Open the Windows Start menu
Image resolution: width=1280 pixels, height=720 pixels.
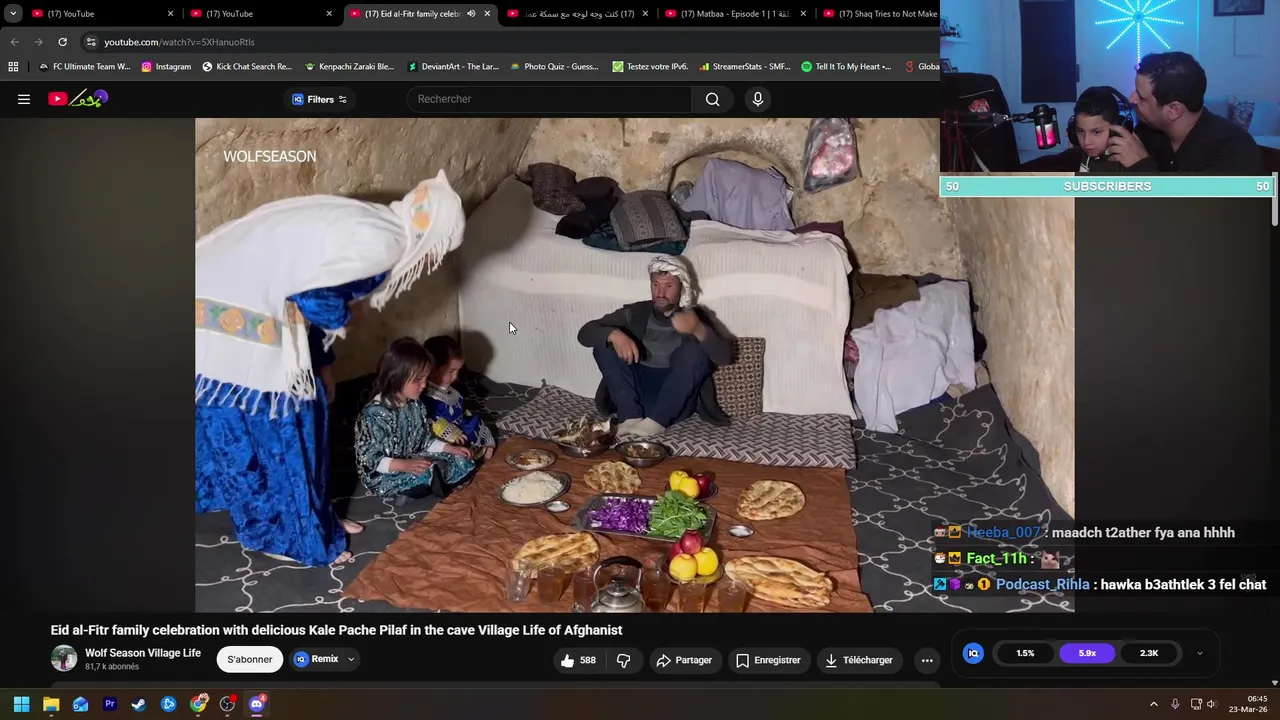coord(21,704)
